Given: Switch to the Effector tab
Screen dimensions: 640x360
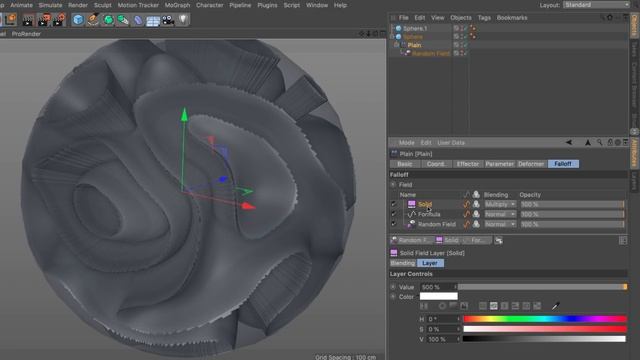Looking at the screenshot, I should 468,164.
